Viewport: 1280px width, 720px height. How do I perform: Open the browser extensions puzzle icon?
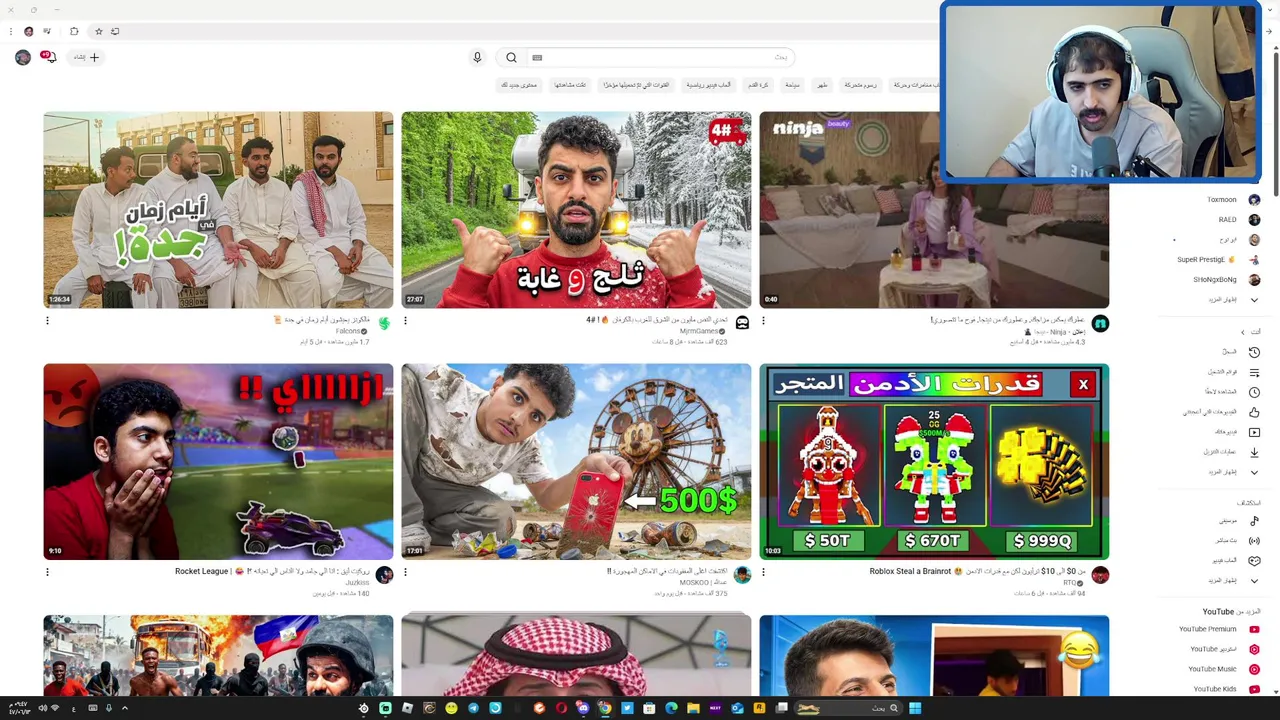pyautogui.click(x=74, y=31)
